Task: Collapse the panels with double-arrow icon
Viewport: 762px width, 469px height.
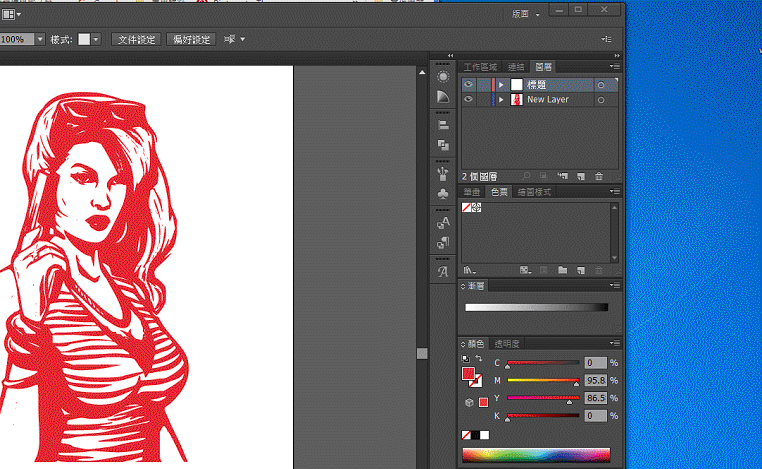Action: point(617,55)
